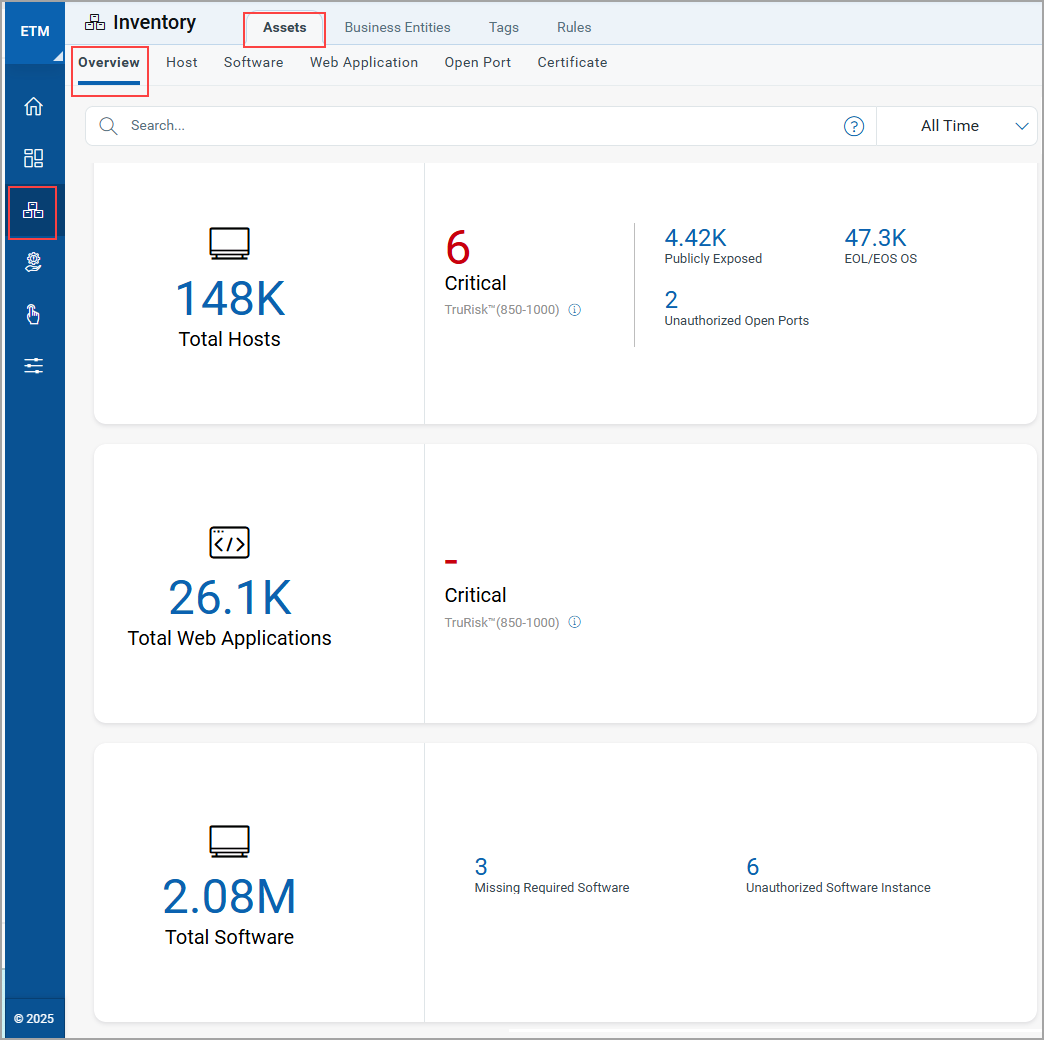1044x1040 pixels.
Task: Click info icon beside Hosts TruRisk range
Action: coord(575,310)
